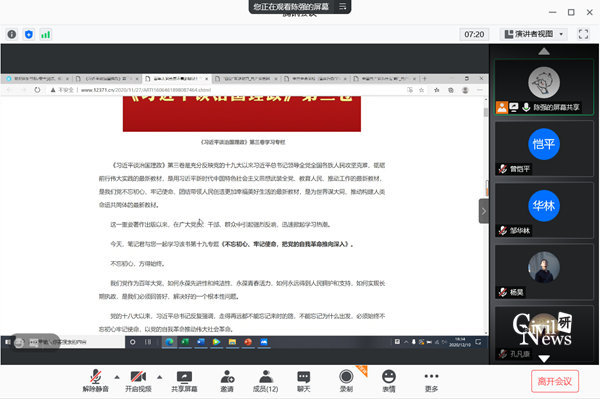Open PowerPoint from the shared taskbar

click(x=248, y=342)
